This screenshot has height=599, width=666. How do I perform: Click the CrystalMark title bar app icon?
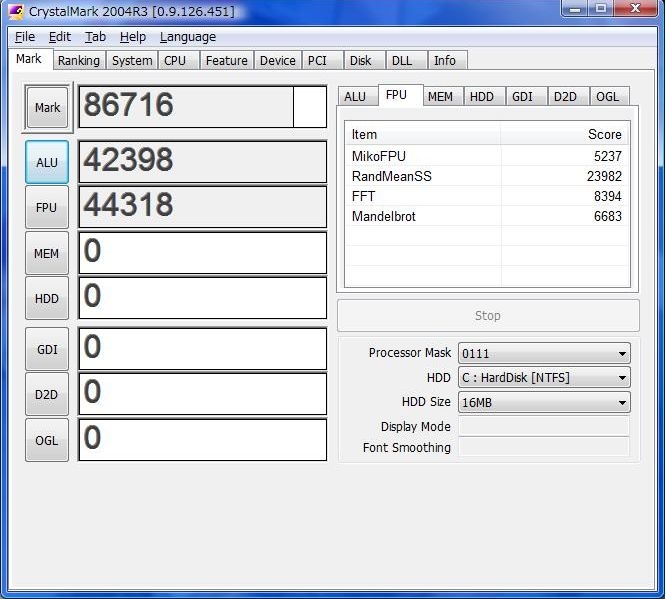point(16,11)
